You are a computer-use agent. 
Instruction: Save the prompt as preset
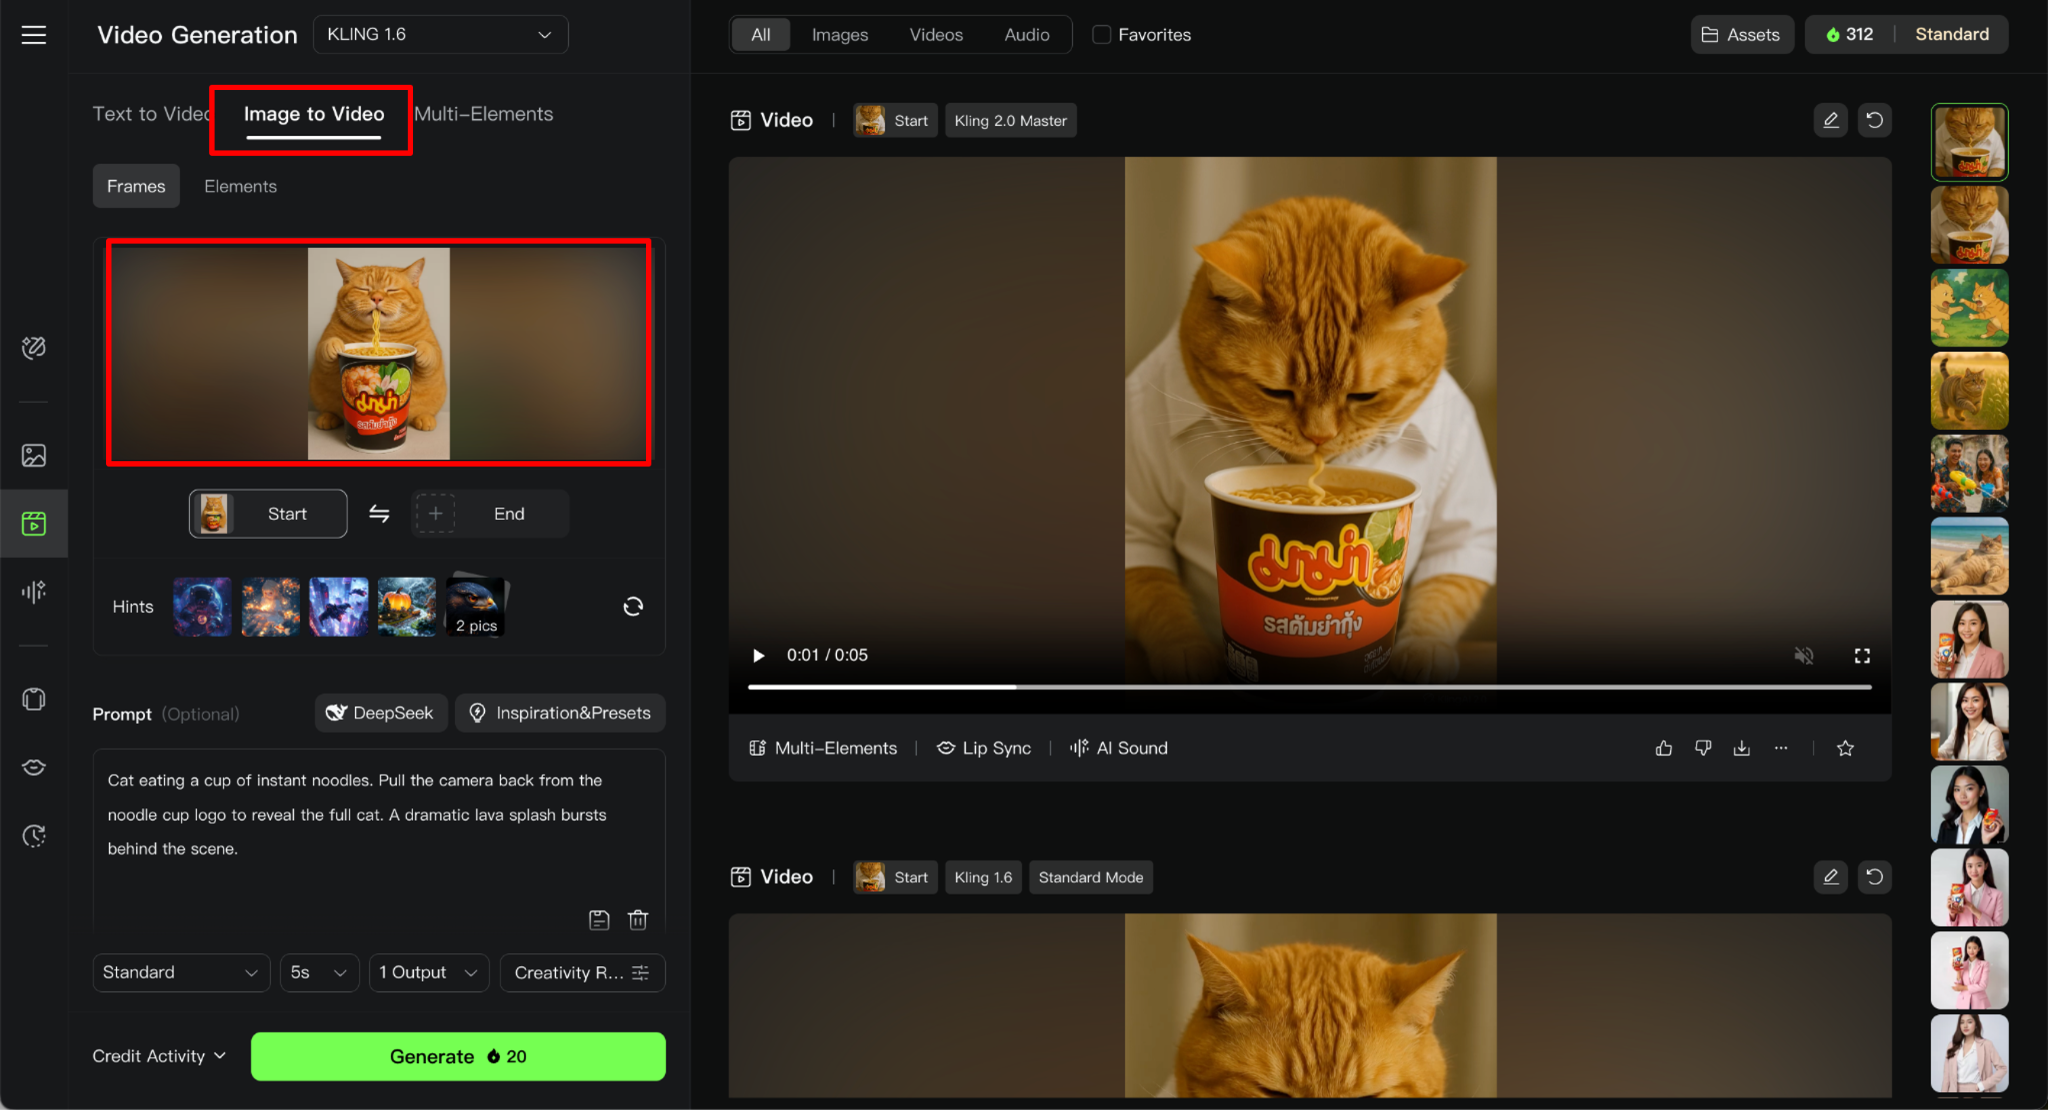coord(599,919)
